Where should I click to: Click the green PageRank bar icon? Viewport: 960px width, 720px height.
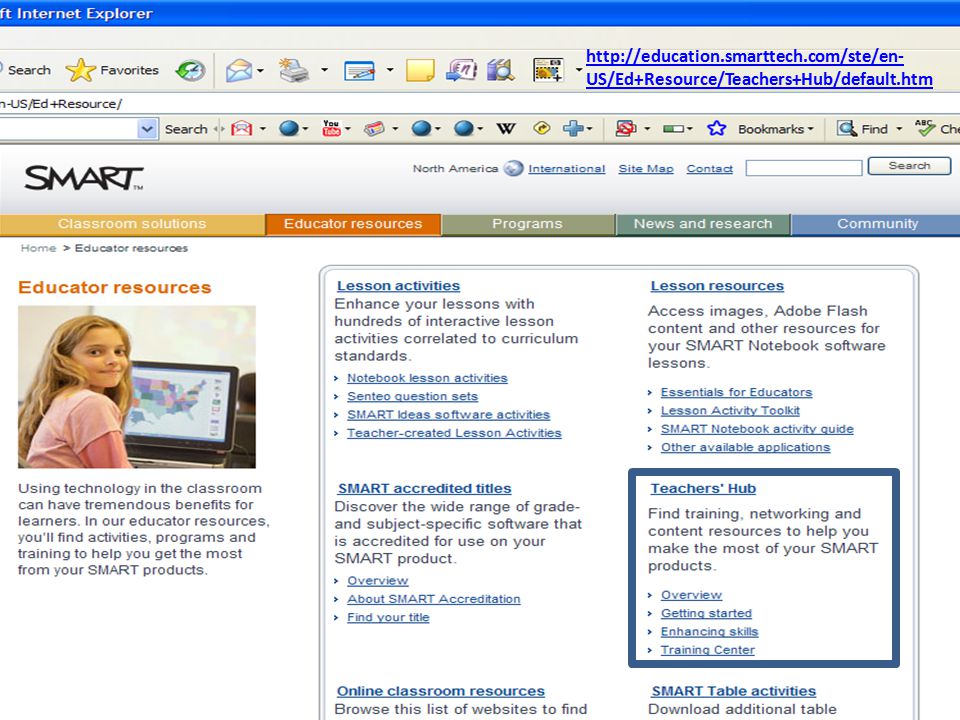(673, 129)
